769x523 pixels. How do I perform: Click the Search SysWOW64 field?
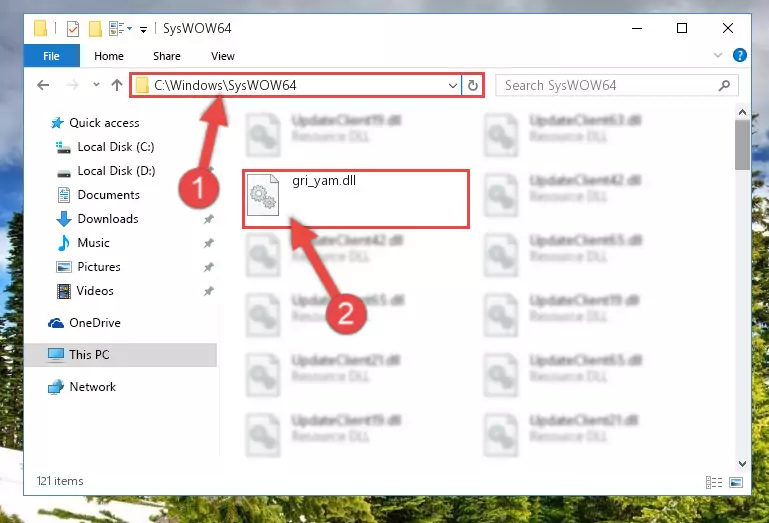pyautogui.click(x=616, y=85)
